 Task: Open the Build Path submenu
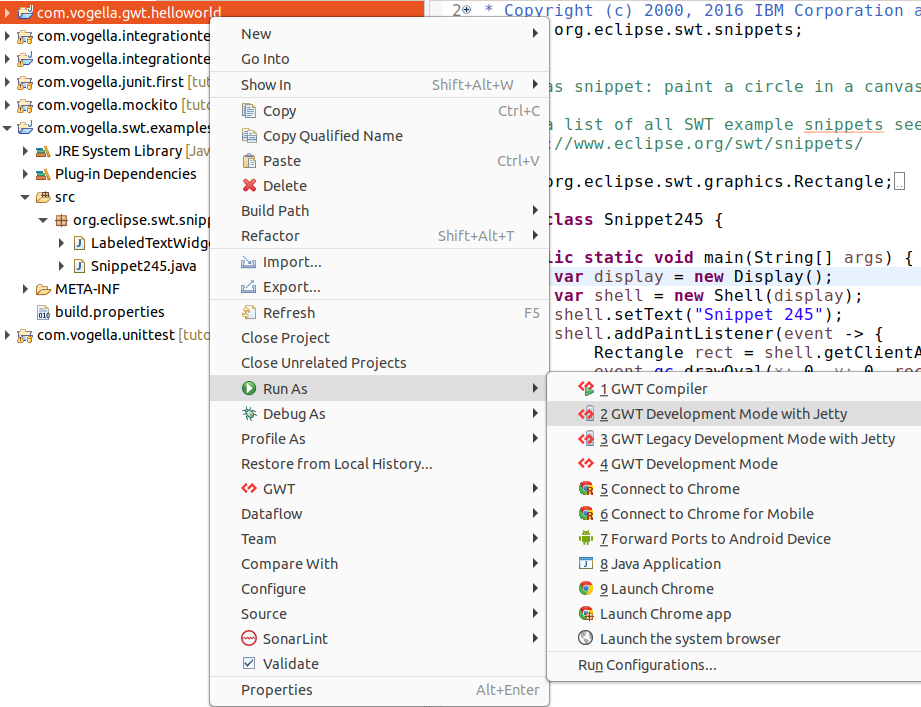(x=379, y=211)
